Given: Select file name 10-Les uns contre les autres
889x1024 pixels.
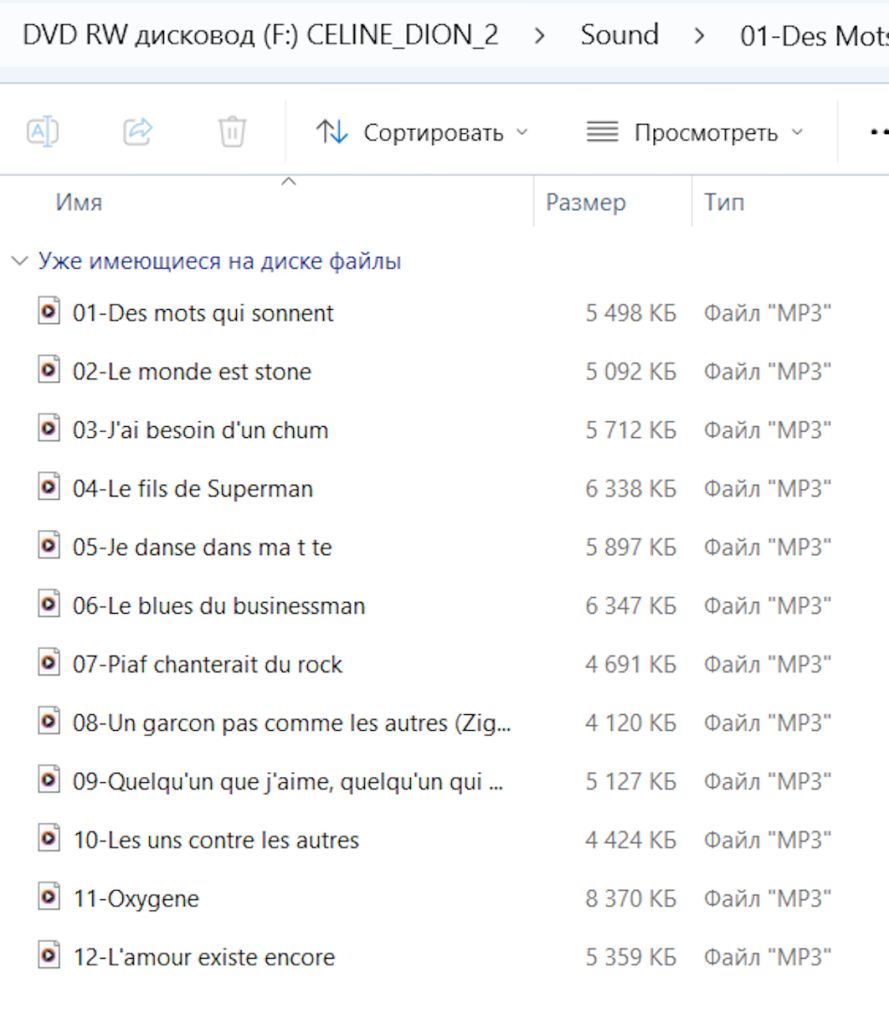Looking at the screenshot, I should pos(216,840).
